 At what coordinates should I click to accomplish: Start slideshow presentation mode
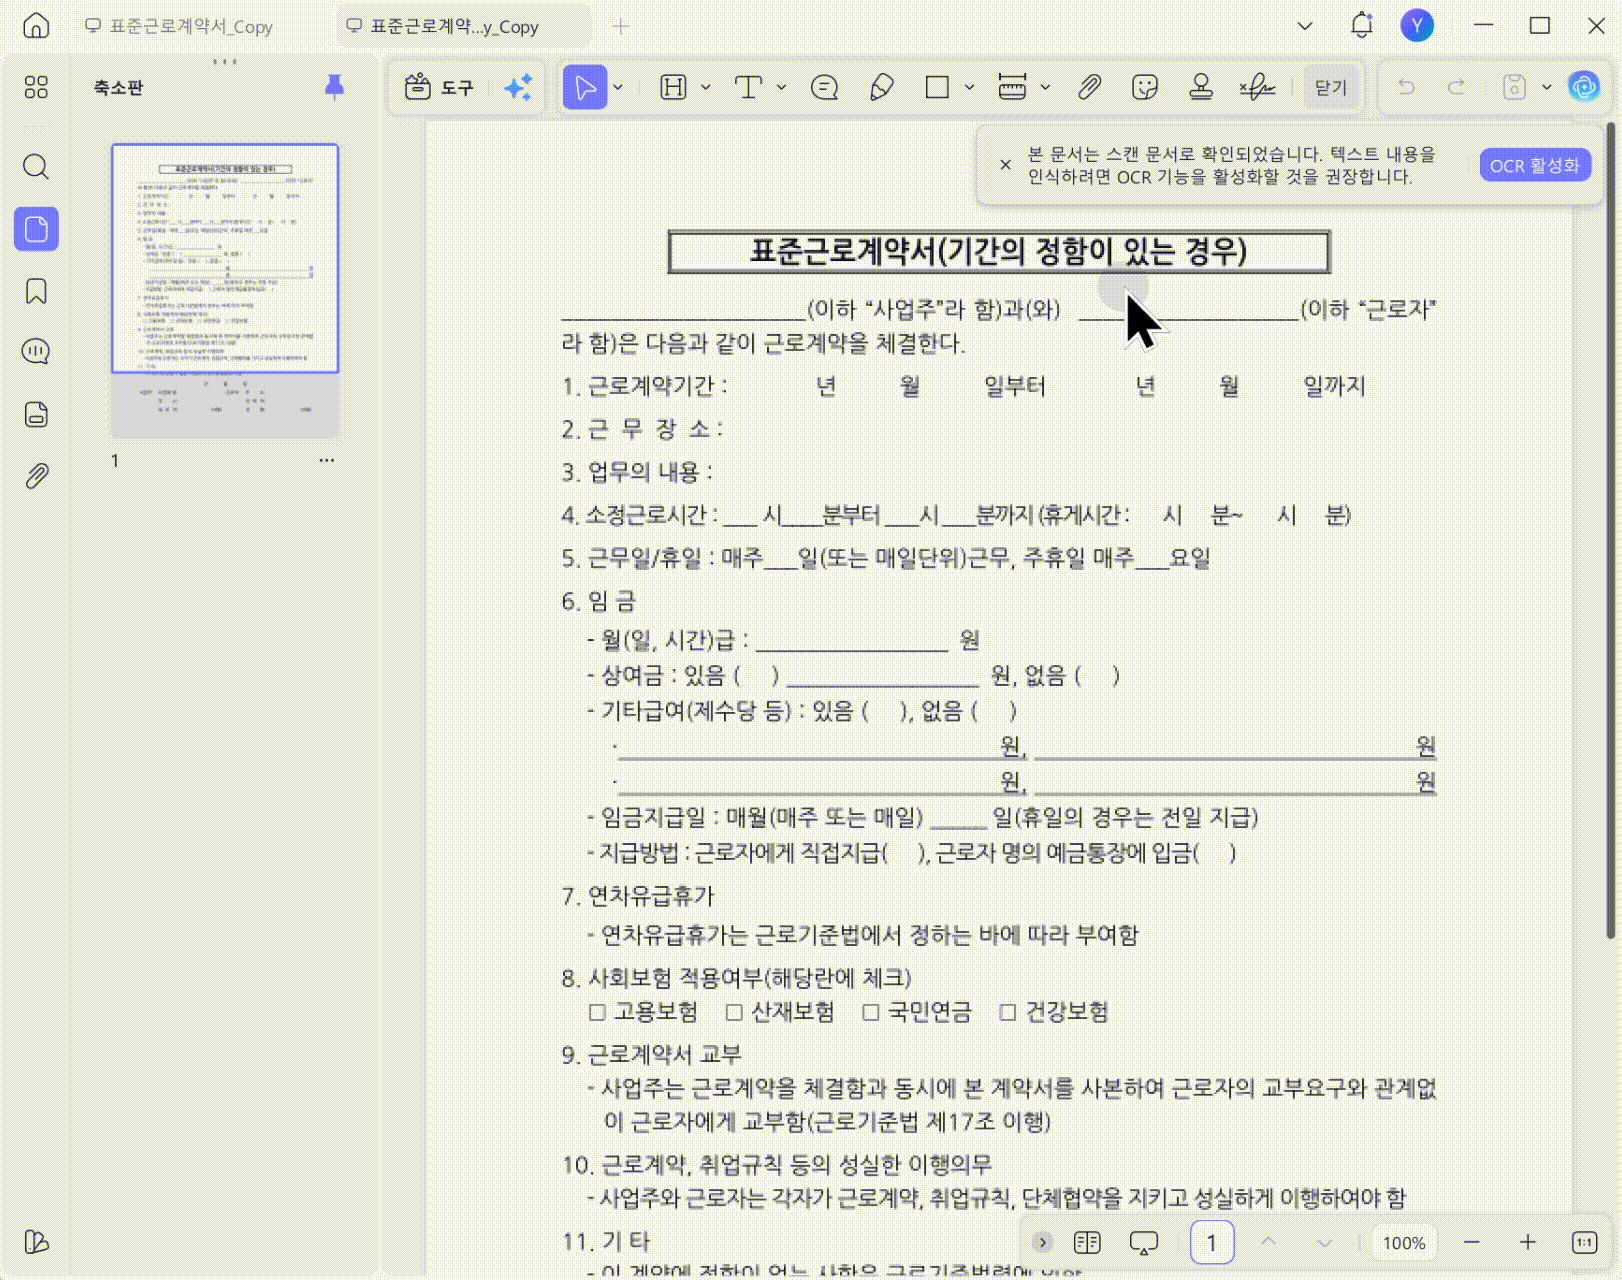pos(1143,1242)
